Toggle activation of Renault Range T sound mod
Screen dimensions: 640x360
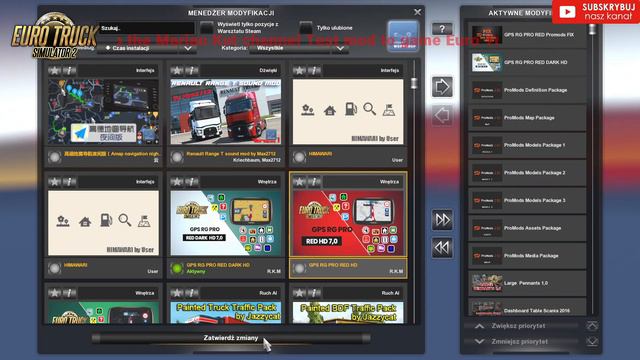177,157
